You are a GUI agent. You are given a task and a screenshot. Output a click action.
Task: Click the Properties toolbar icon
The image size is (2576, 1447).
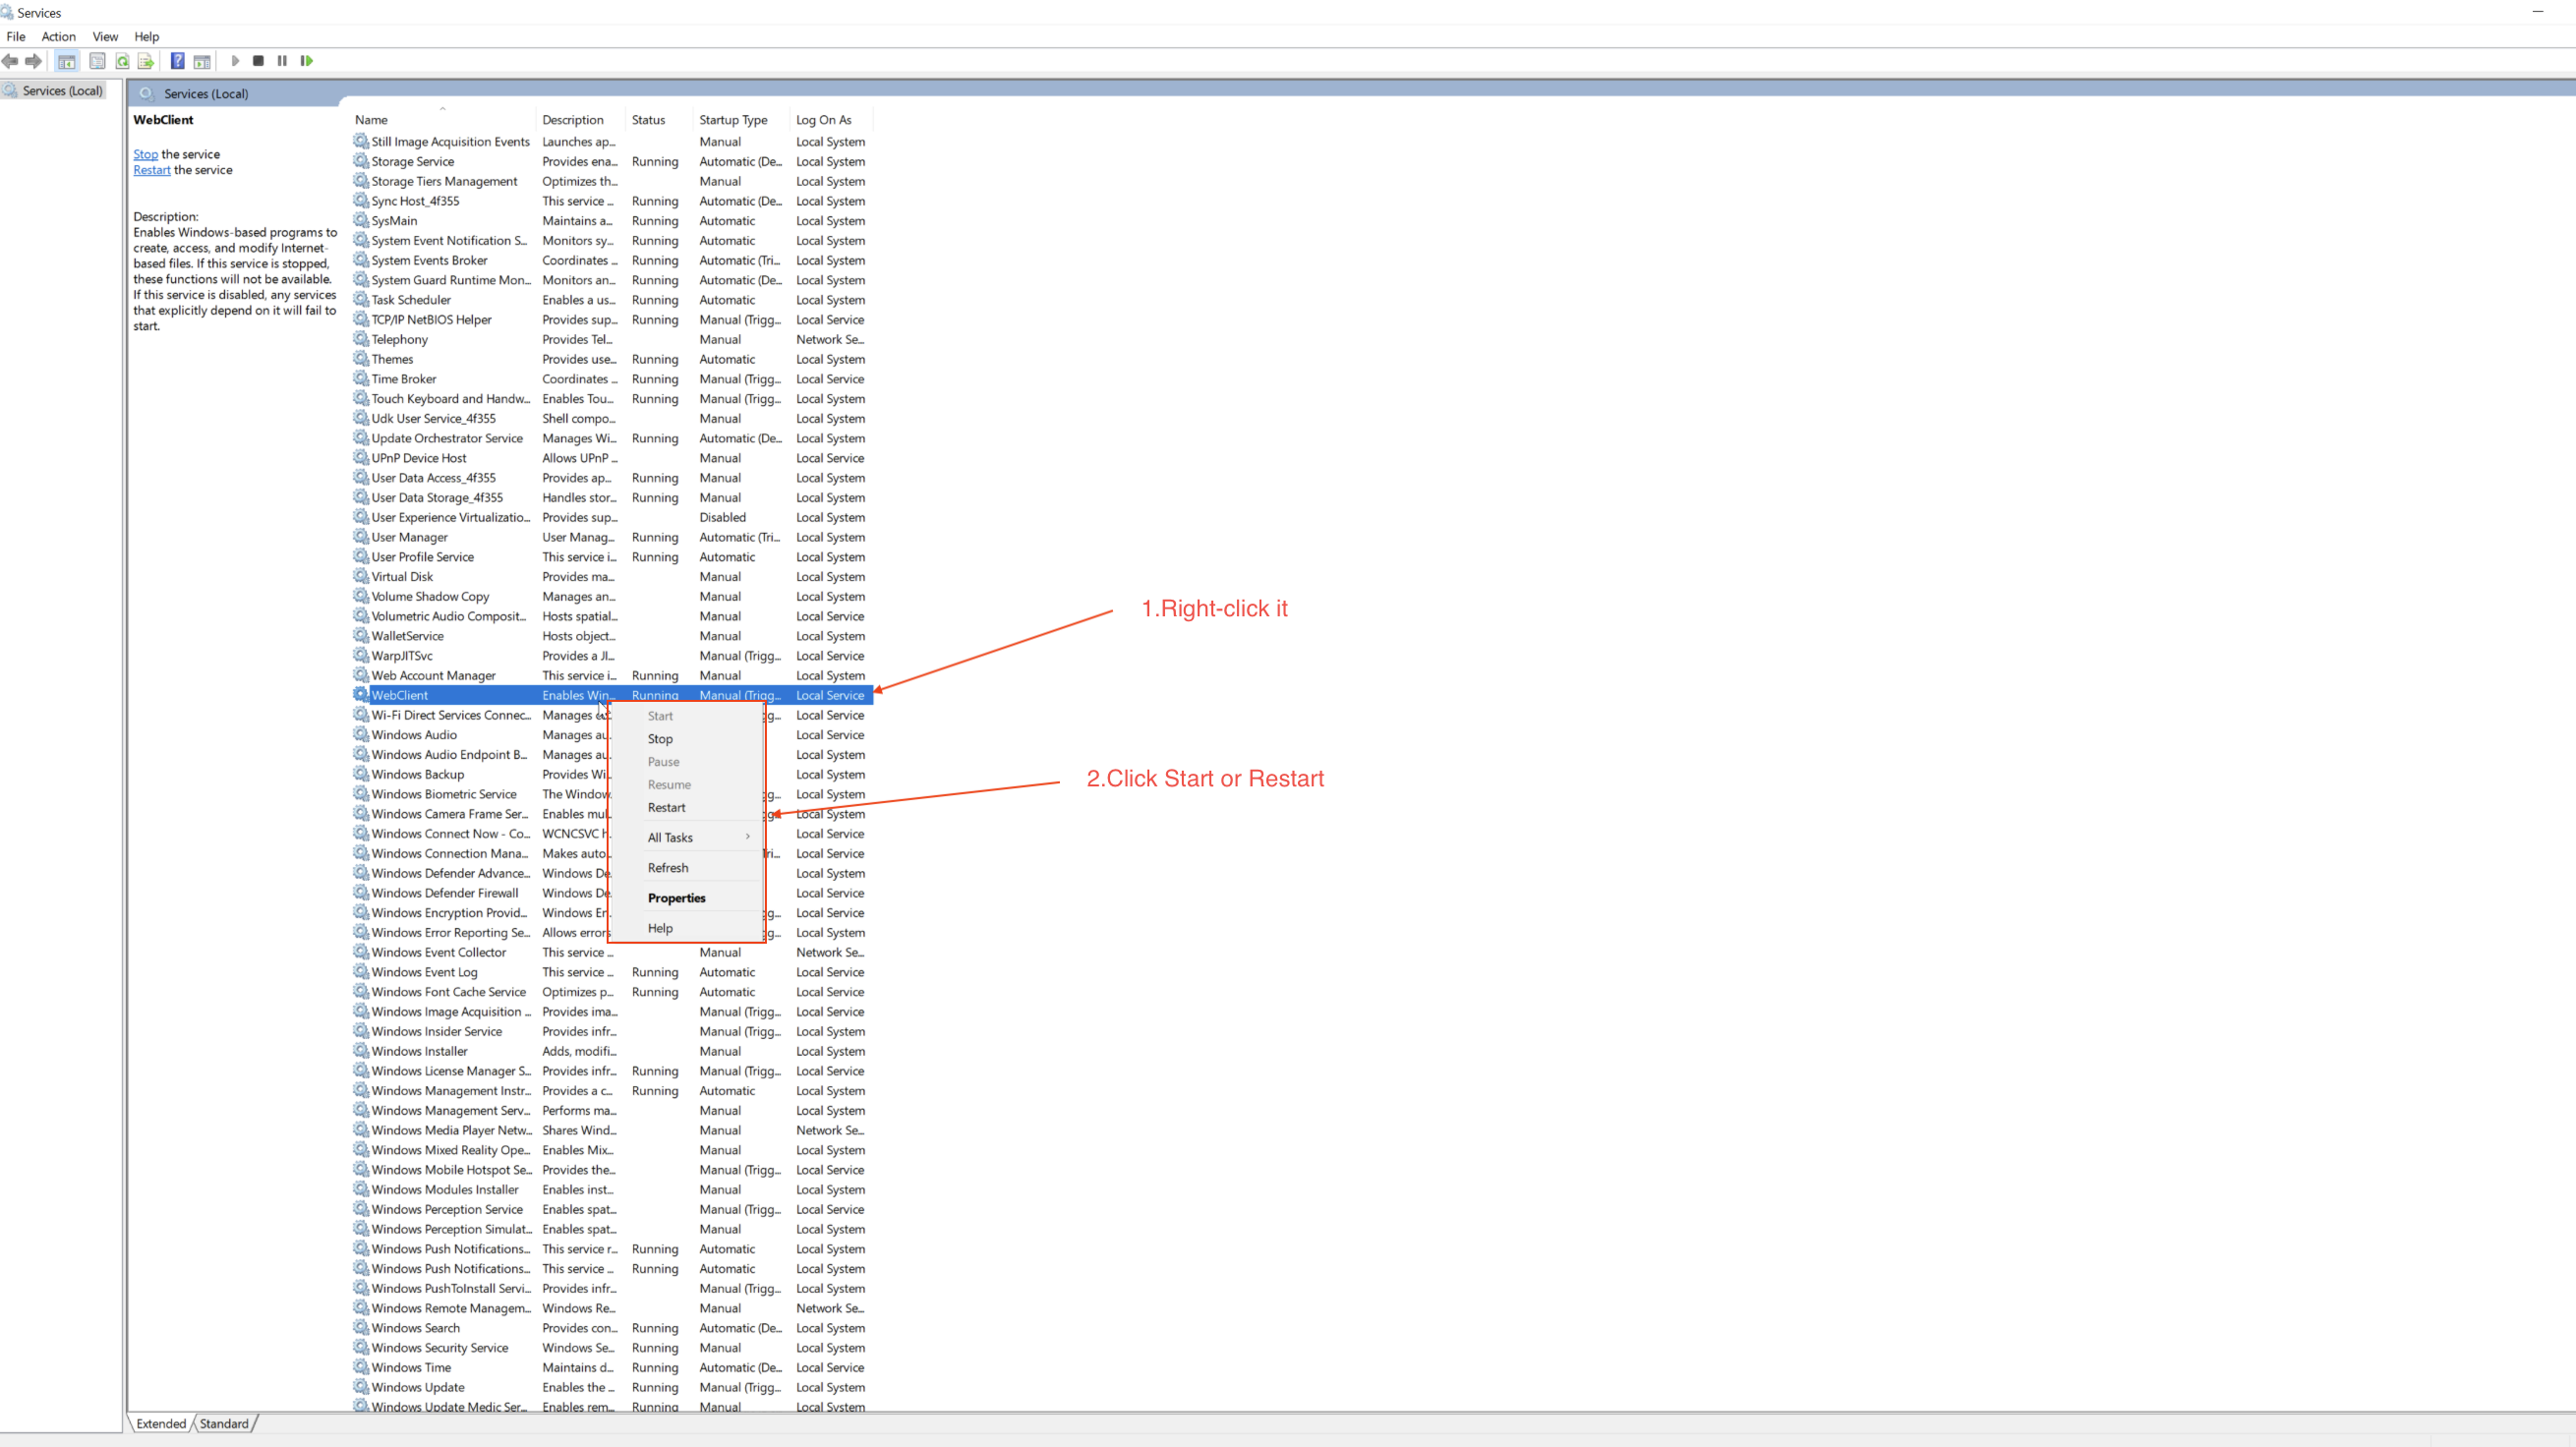tap(97, 61)
